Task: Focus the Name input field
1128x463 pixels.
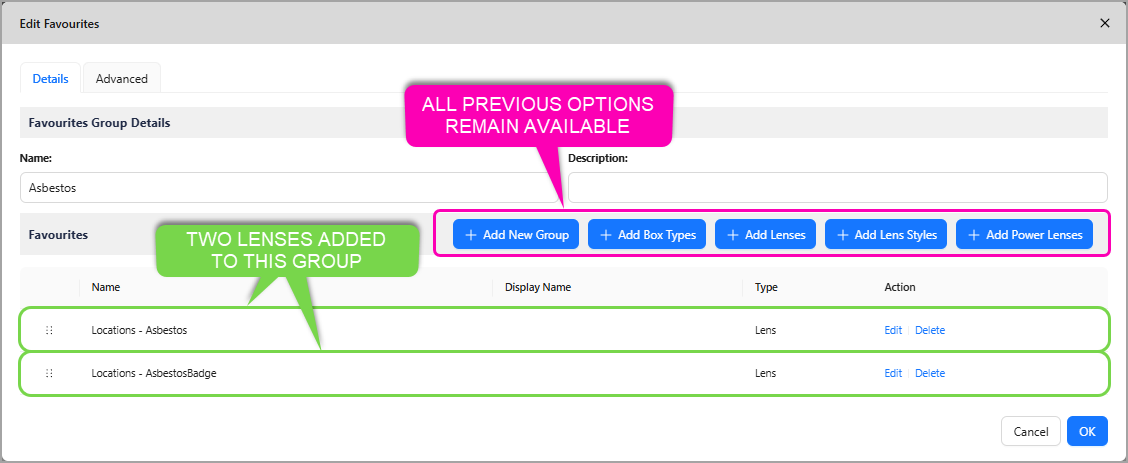Action: pos(288,187)
